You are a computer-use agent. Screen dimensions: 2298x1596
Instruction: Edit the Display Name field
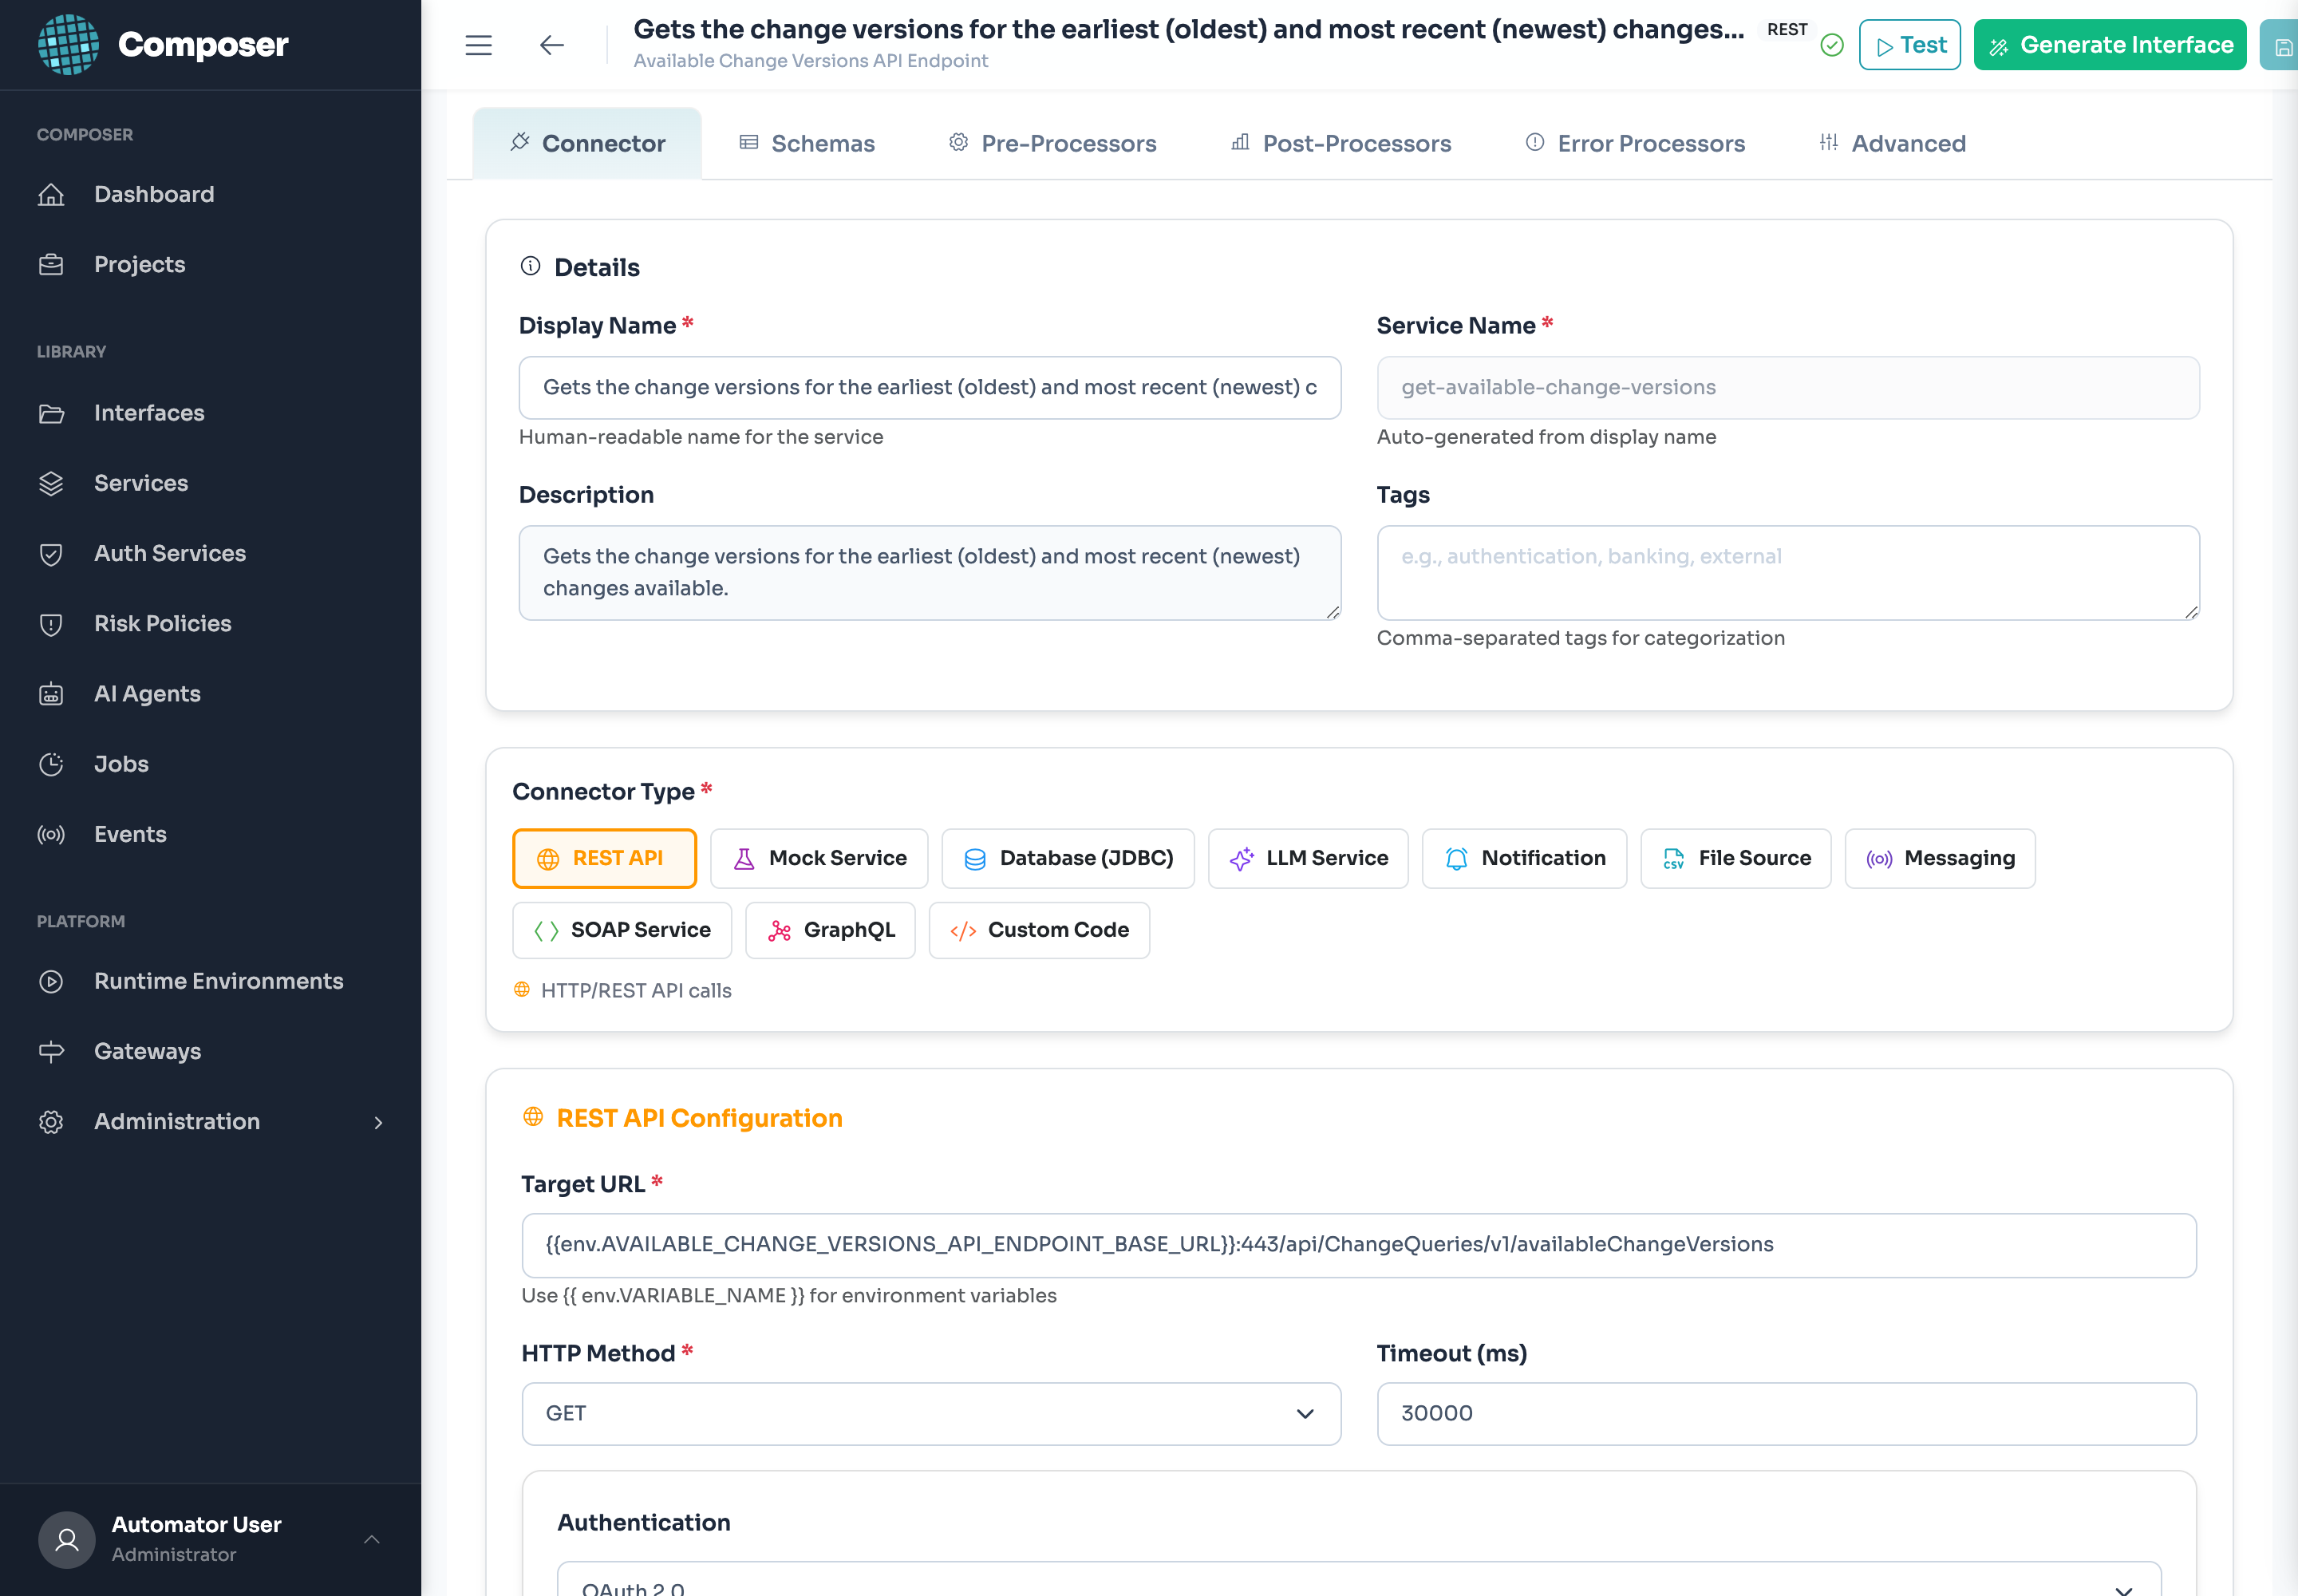coord(930,388)
